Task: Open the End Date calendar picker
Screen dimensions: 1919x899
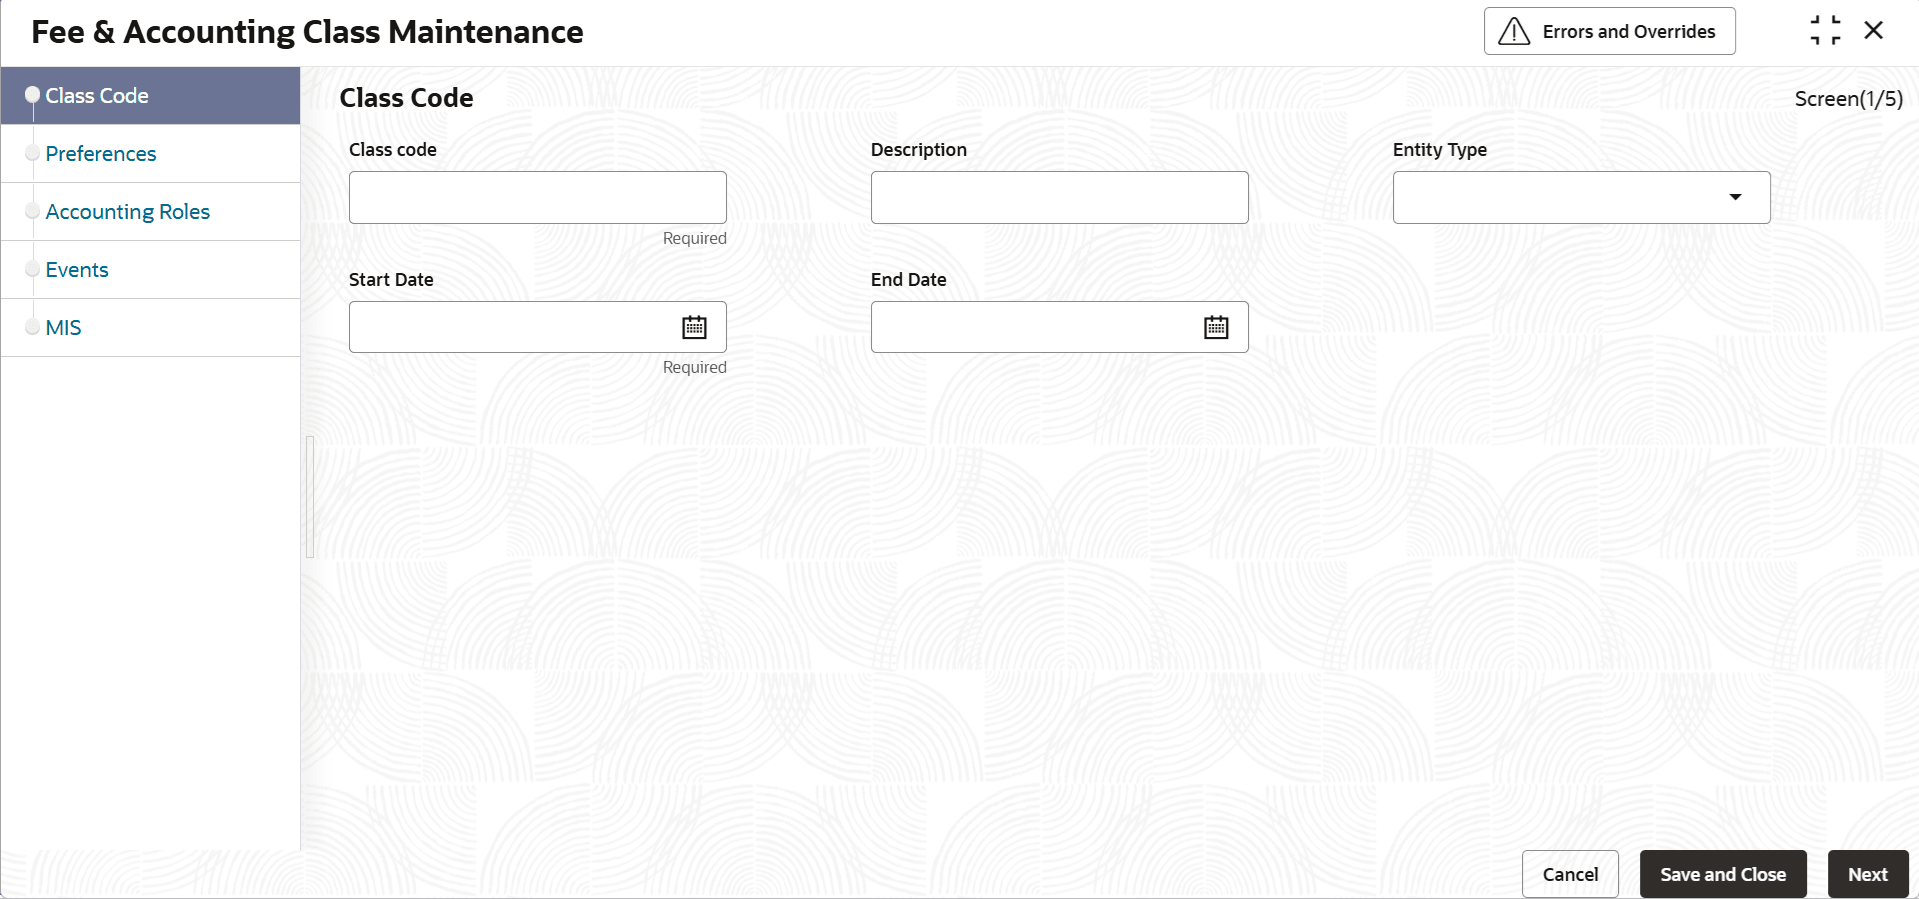Action: pyautogui.click(x=1216, y=327)
